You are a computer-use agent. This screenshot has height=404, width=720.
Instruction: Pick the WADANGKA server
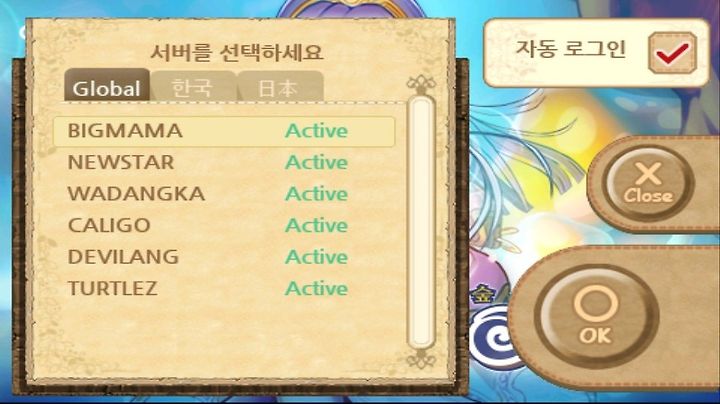tap(224, 194)
